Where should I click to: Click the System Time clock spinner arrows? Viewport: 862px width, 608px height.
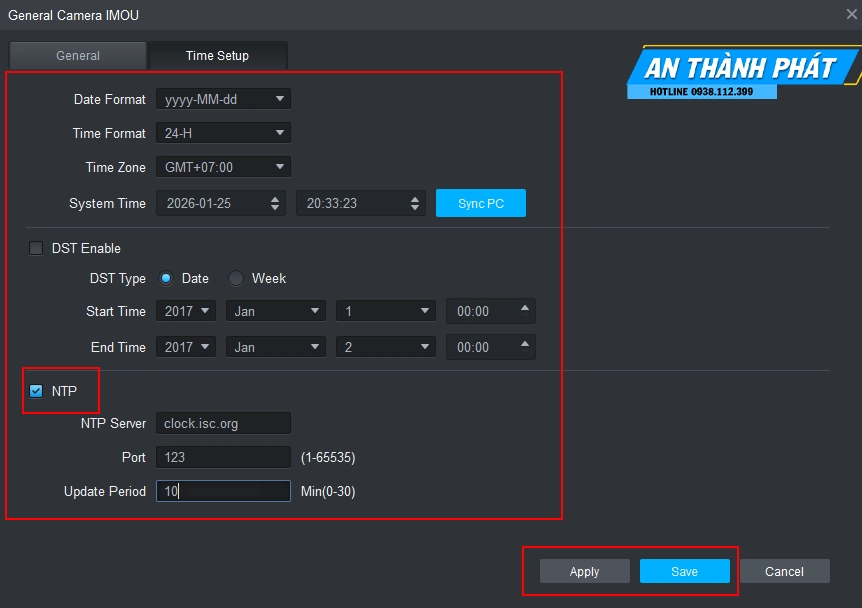[416, 203]
